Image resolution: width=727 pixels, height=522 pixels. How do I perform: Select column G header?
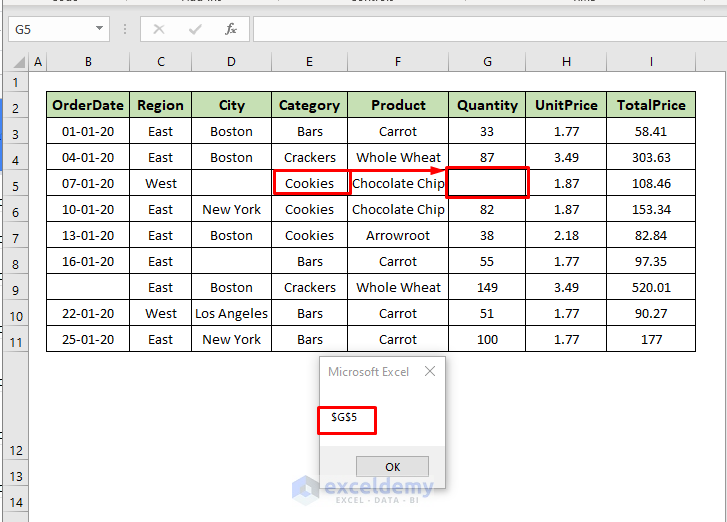pos(487,62)
